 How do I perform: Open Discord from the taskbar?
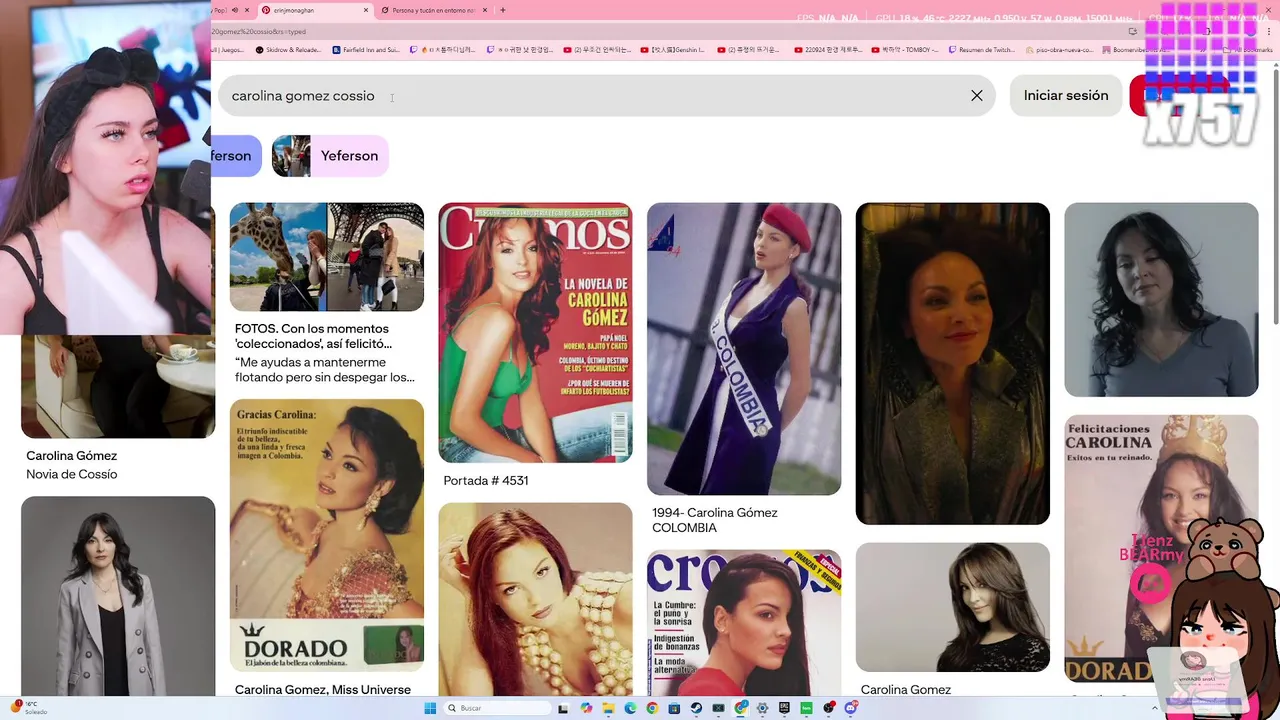[851, 708]
